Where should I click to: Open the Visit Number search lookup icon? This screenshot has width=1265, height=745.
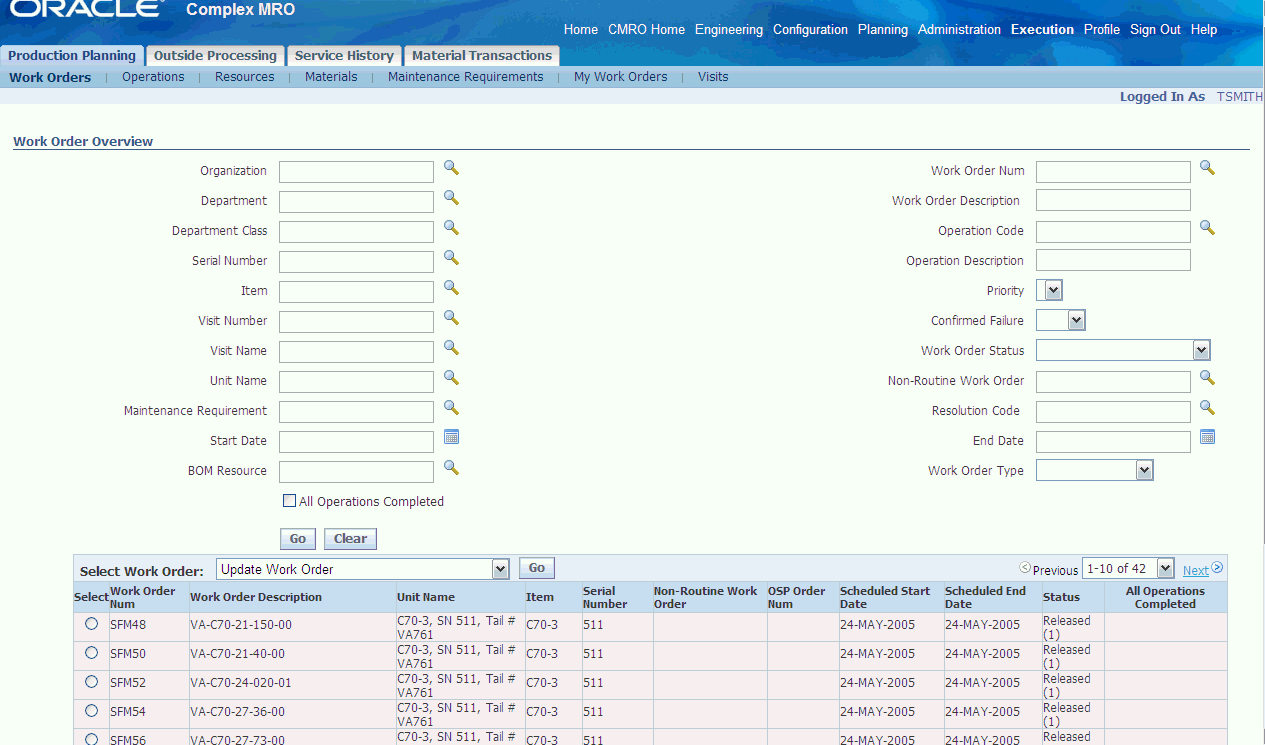451,318
